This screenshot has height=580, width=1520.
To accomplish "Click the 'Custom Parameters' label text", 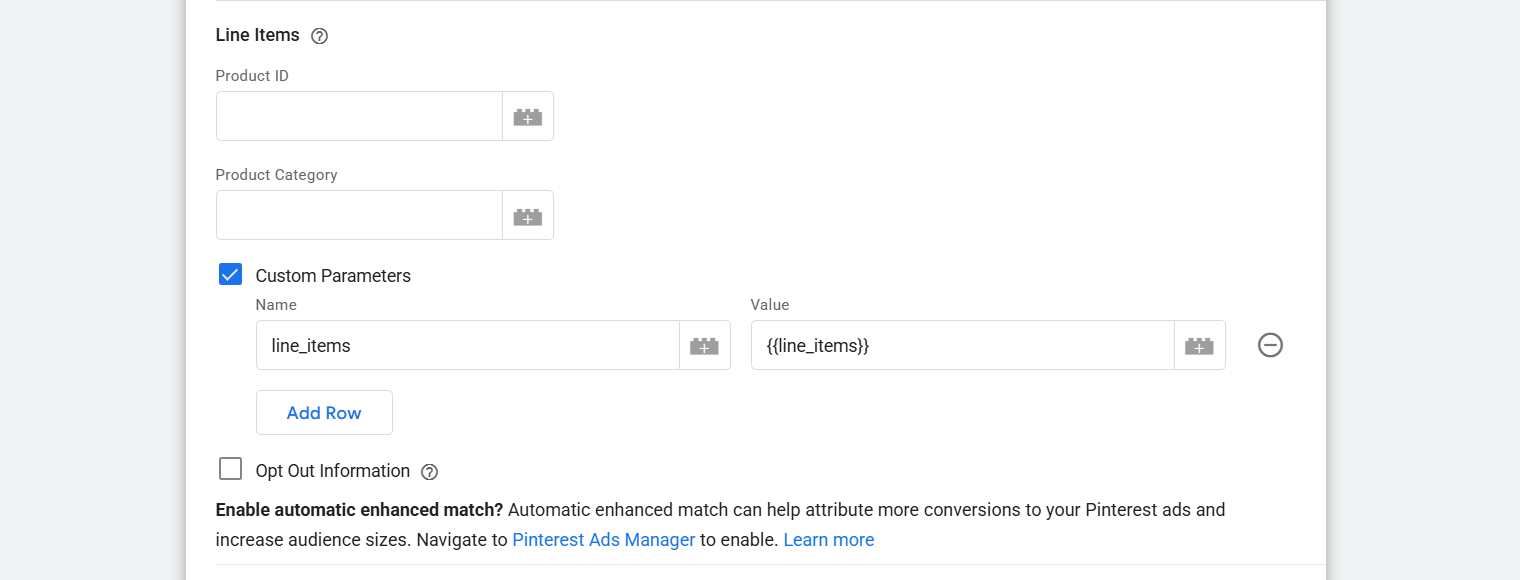I will (x=333, y=276).
